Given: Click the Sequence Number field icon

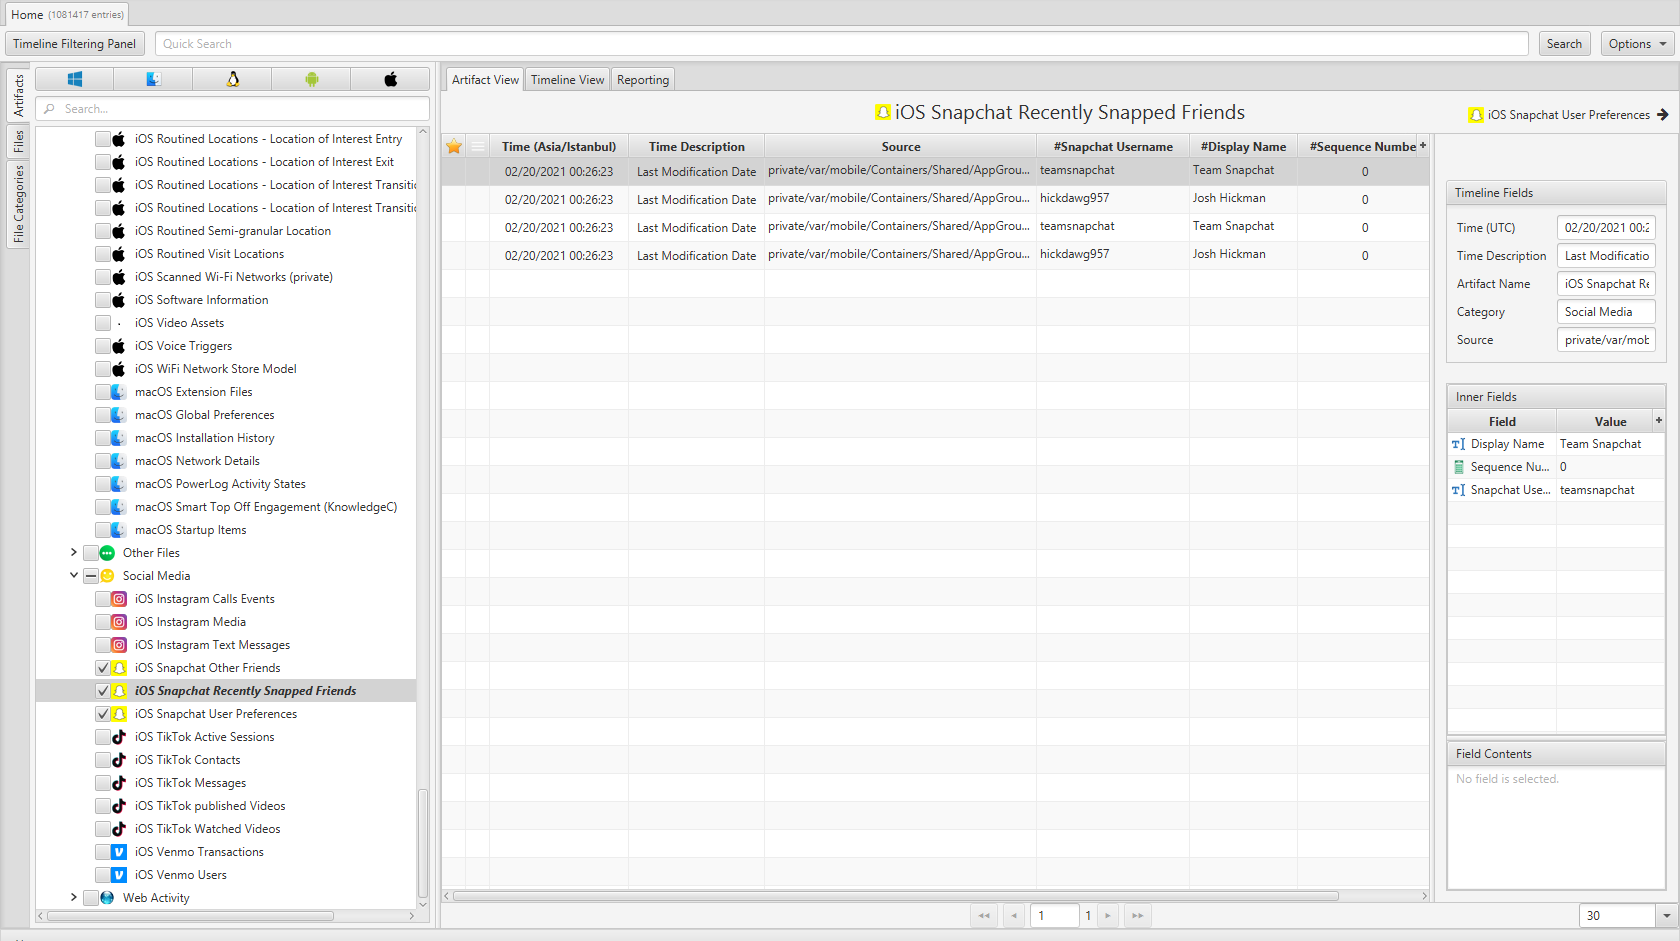Looking at the screenshot, I should coord(1458,467).
